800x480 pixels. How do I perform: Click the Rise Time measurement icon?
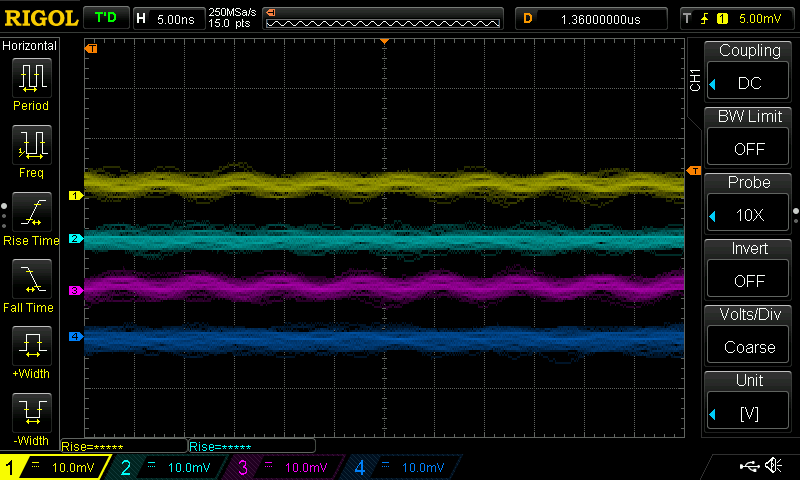coord(30,213)
